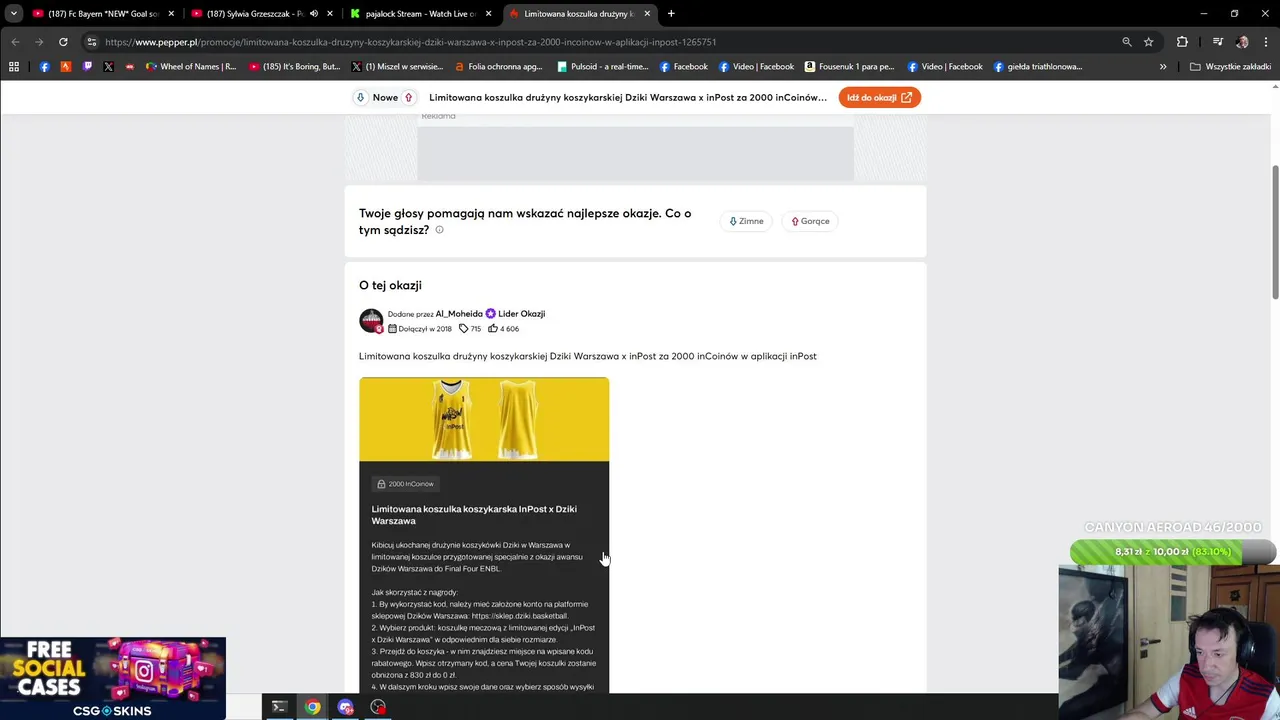Click the 2000 inCoinów lock label
The image size is (1280, 720).
pos(405,484)
